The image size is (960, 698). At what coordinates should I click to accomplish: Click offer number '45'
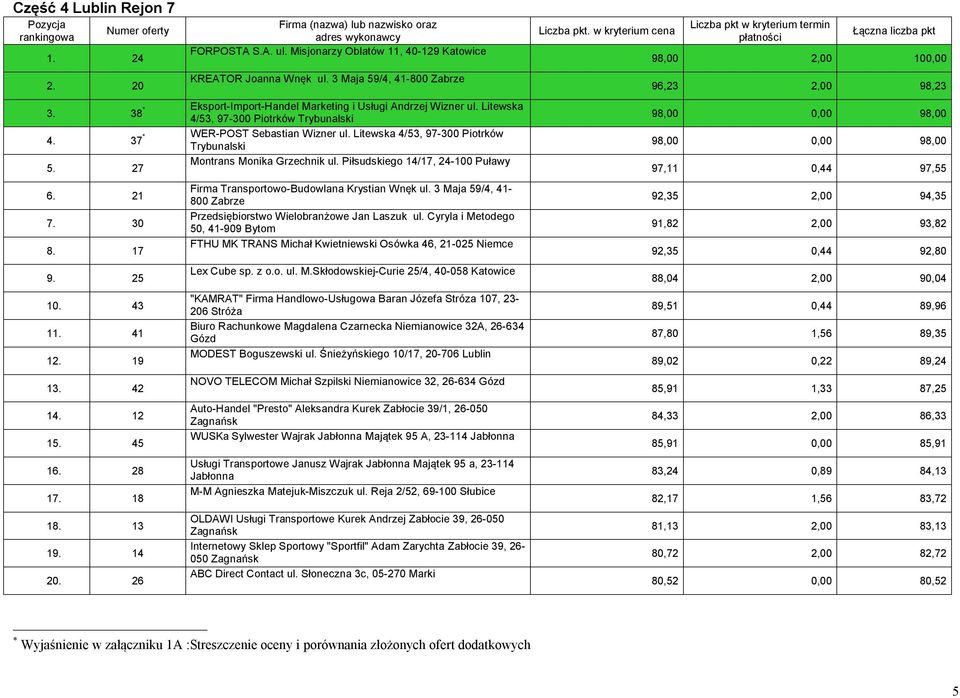138,443
